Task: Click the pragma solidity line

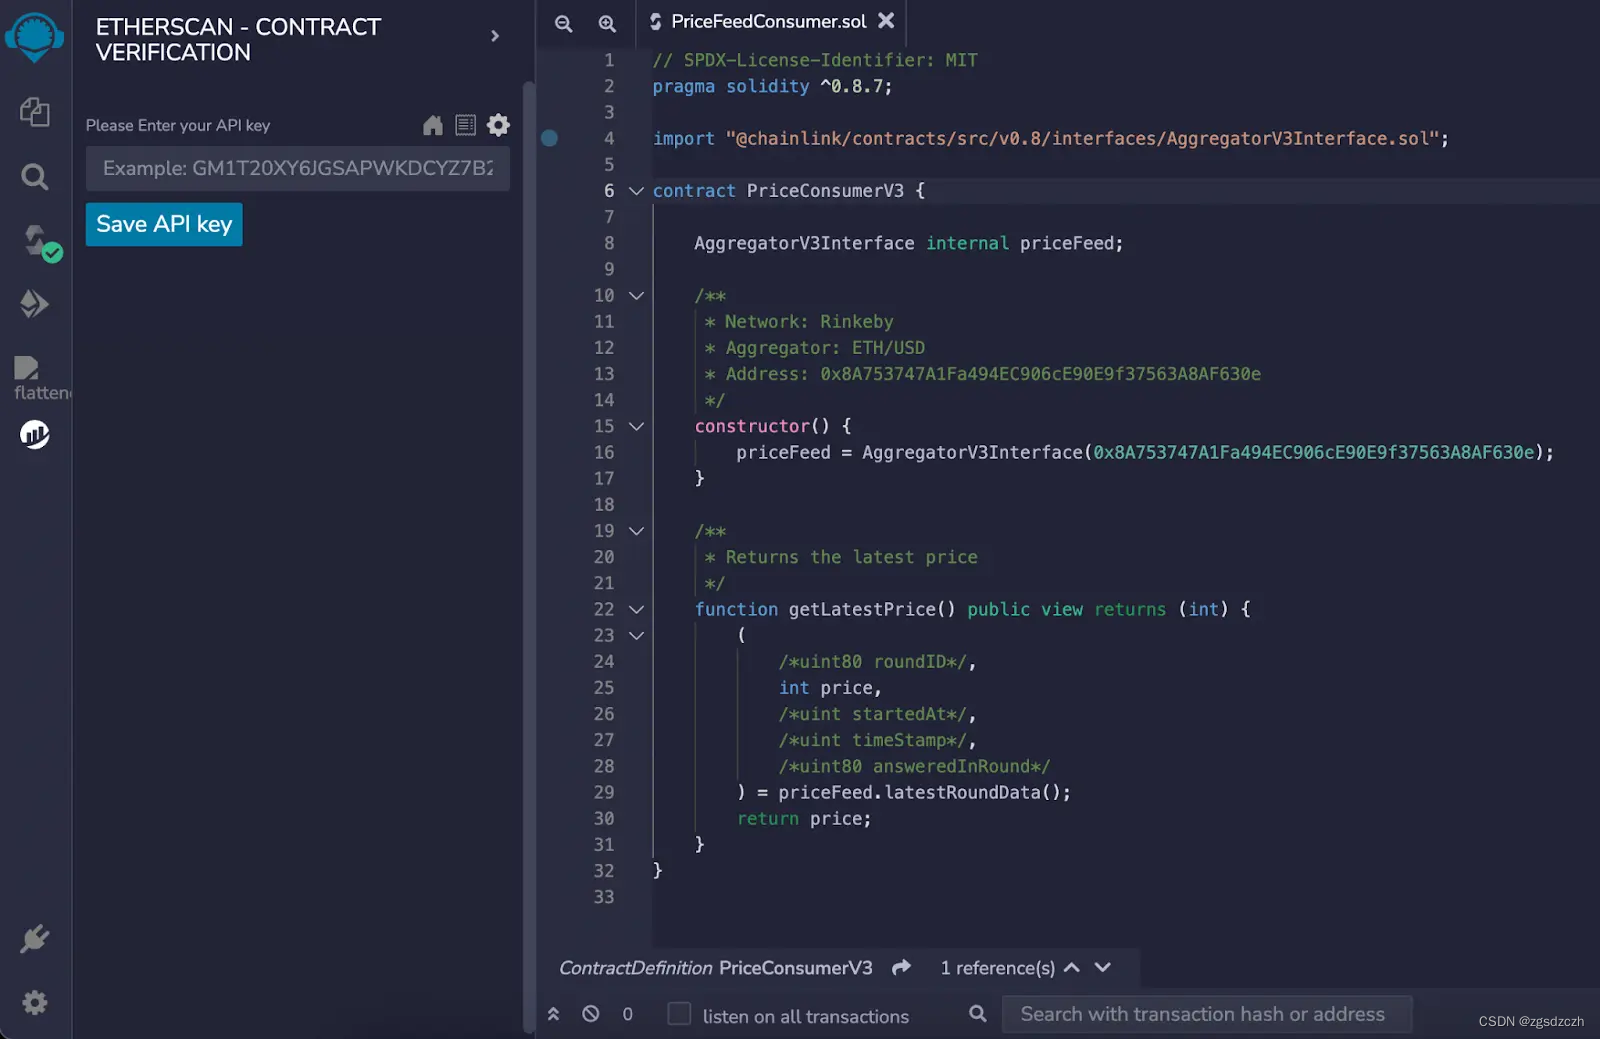Action: click(x=772, y=87)
